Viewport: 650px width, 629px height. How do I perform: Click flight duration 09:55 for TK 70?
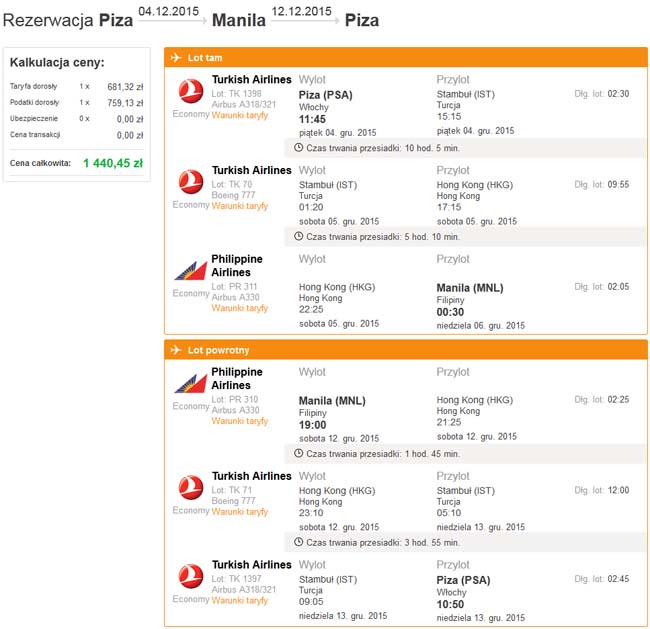tap(618, 185)
